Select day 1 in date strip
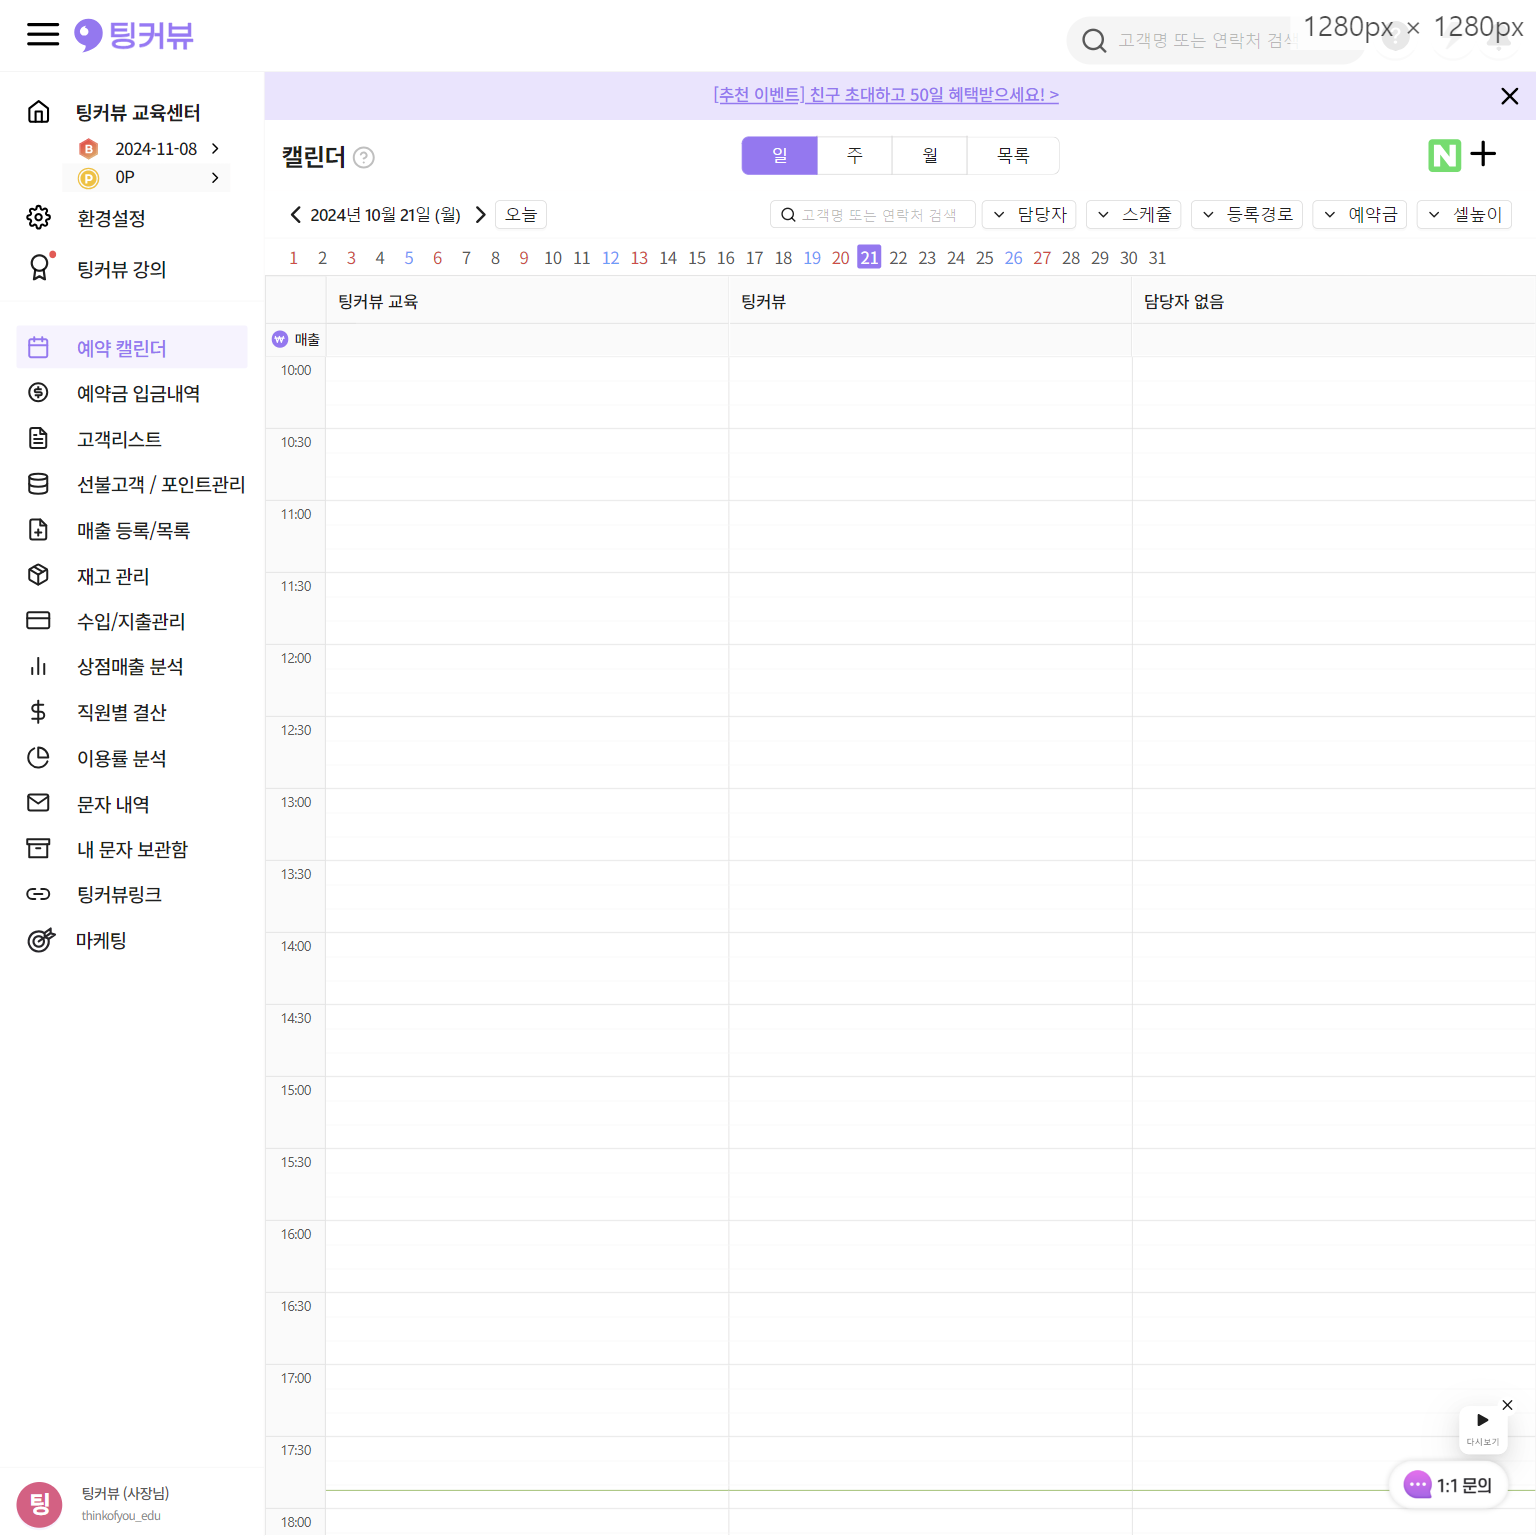1536x1536 pixels. click(x=293, y=258)
